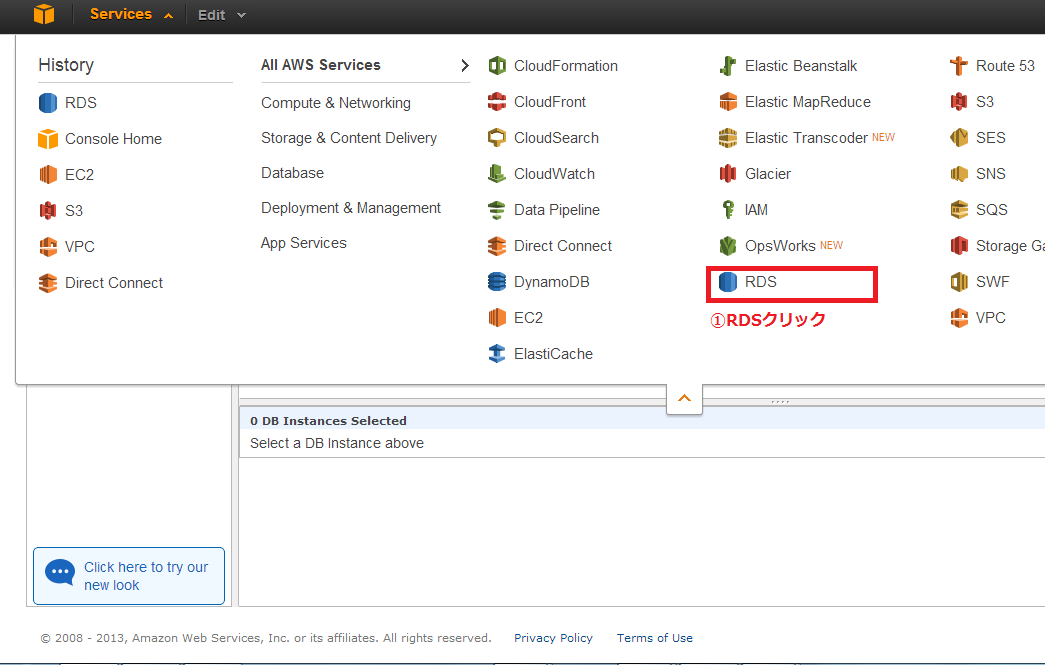Open the CloudFormation service link
The image size is (1045, 665).
coord(566,66)
